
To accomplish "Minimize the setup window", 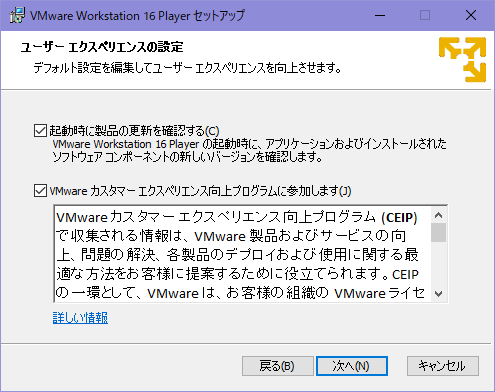I will pyautogui.click(x=380, y=15).
